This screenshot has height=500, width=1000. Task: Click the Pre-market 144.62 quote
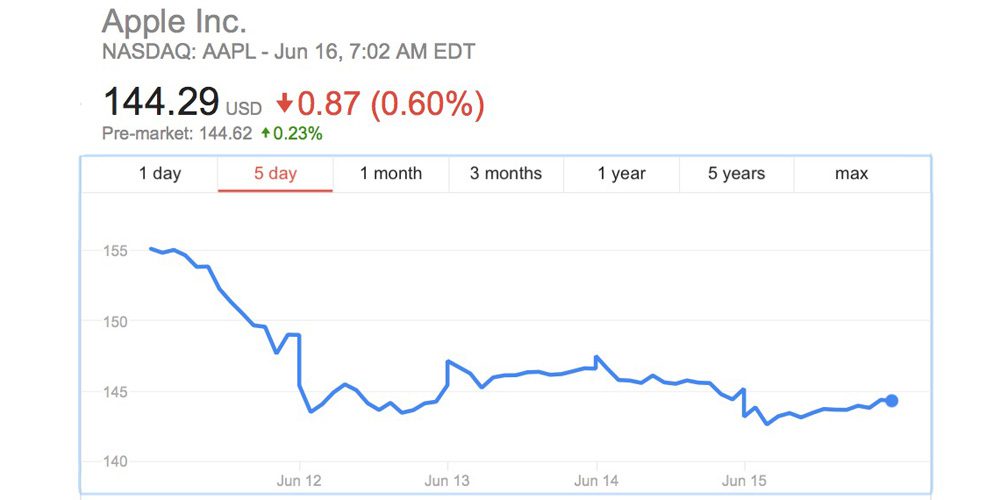pyautogui.click(x=177, y=133)
